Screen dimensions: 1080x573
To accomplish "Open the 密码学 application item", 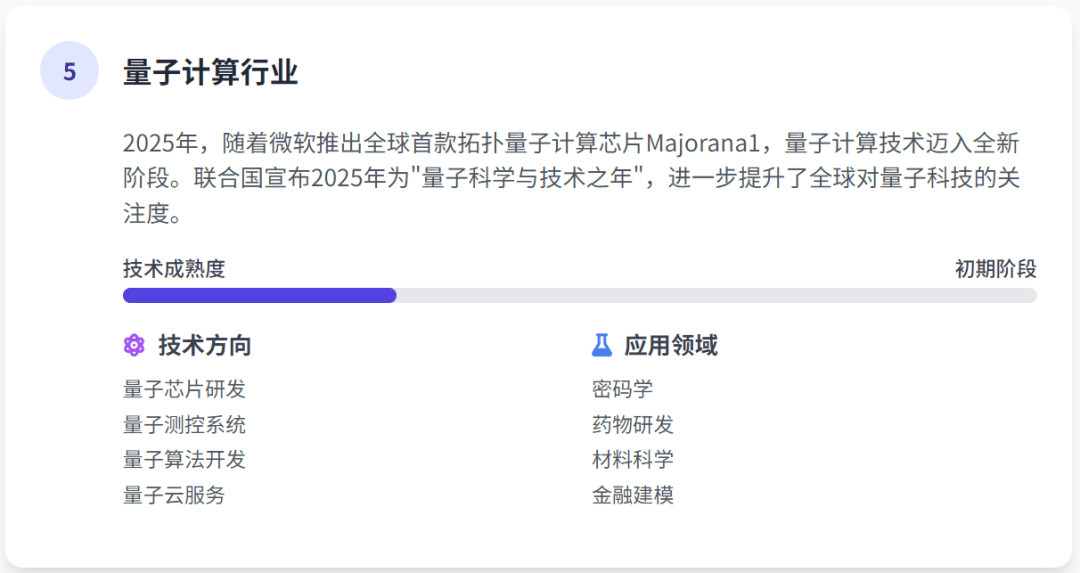I will (622, 389).
